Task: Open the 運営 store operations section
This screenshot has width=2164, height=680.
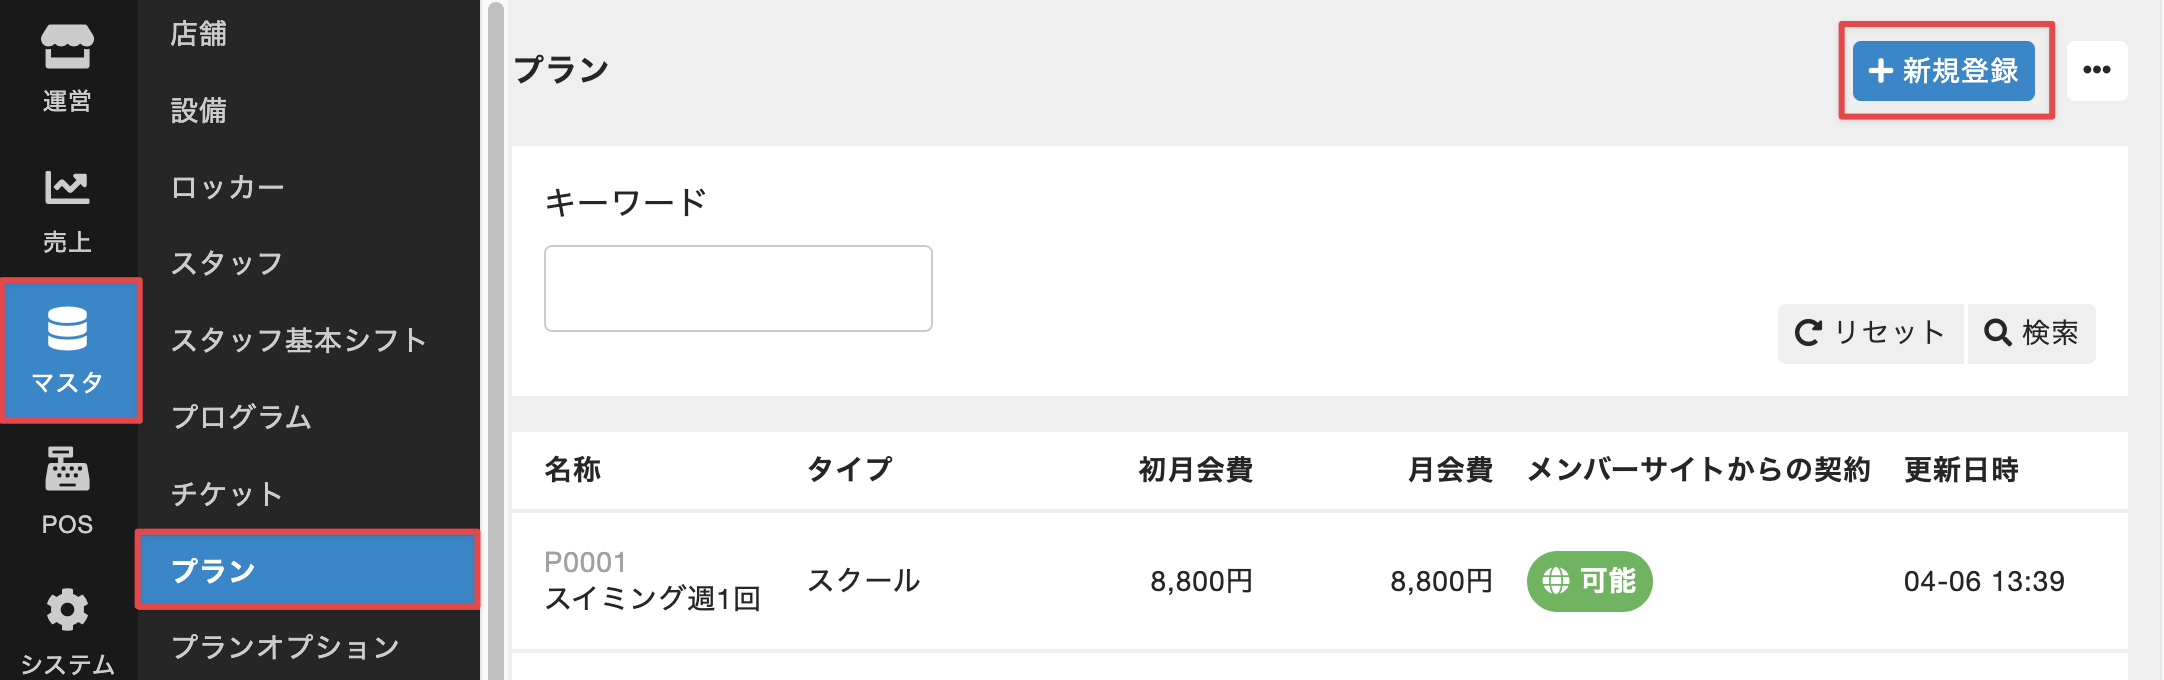Action: pos(67,68)
